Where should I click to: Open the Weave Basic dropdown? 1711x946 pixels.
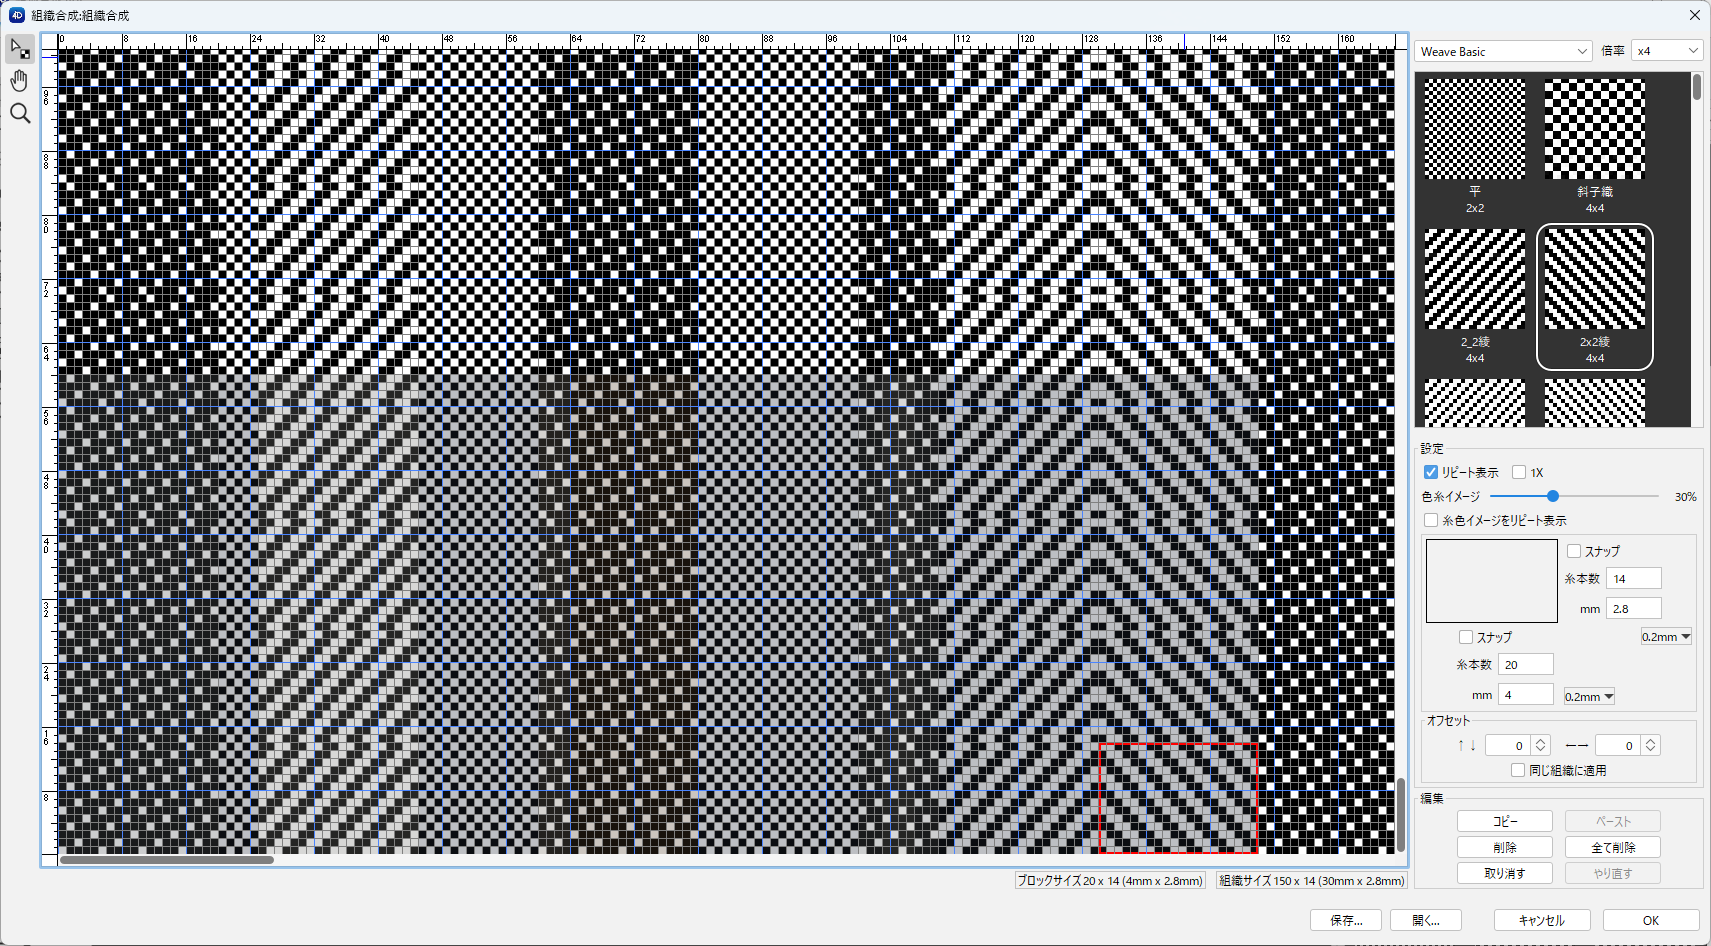tap(1502, 51)
